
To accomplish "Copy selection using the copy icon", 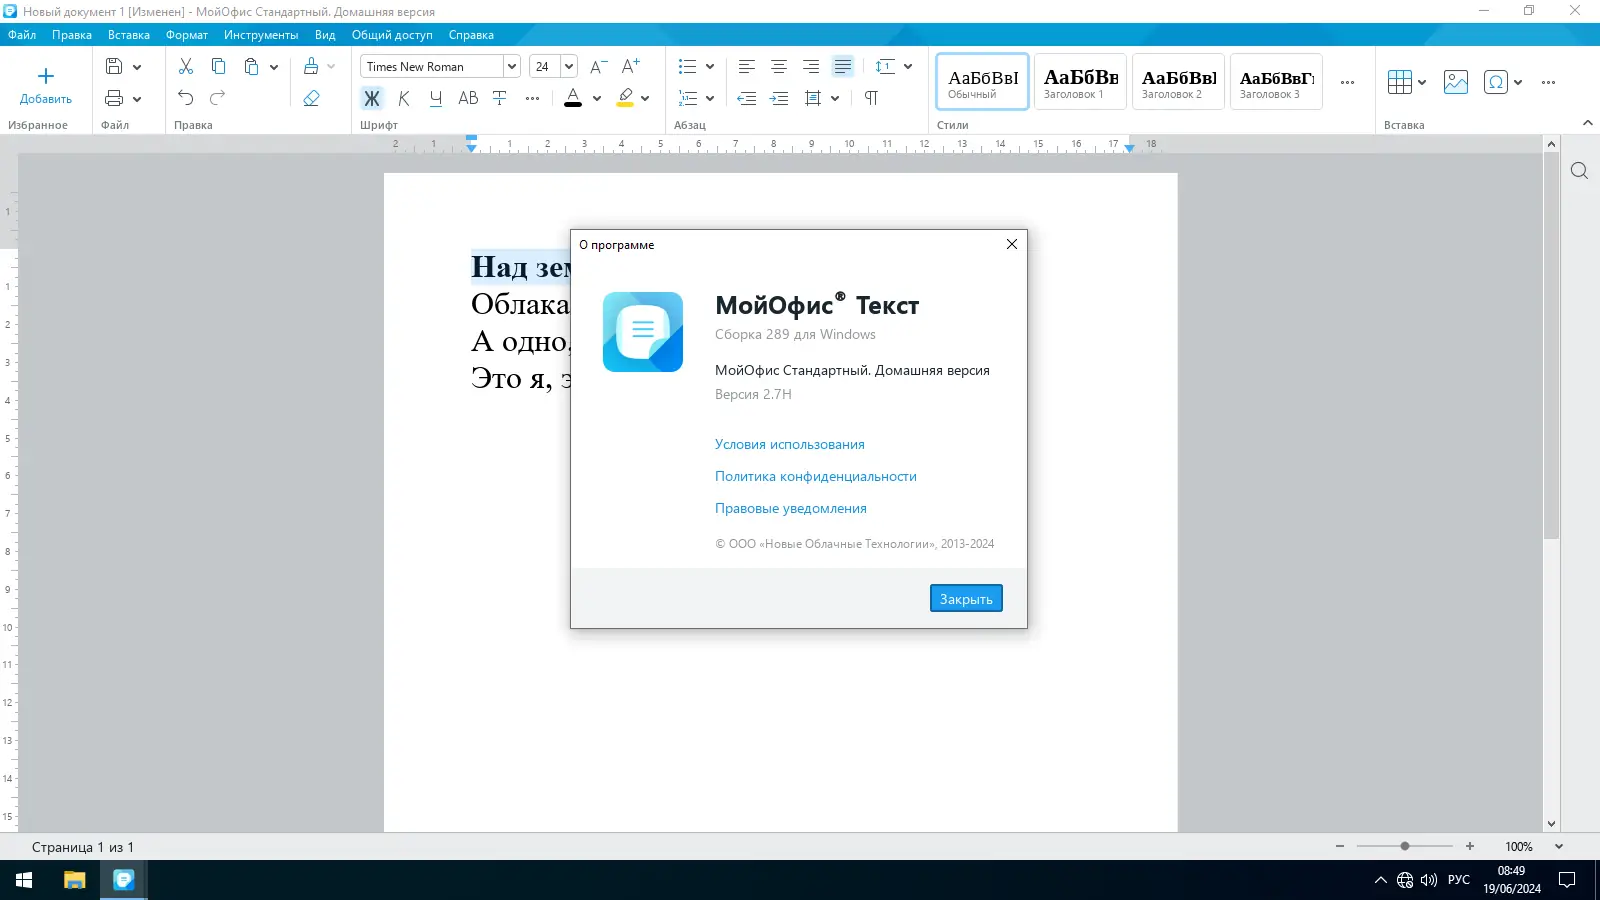I will coord(218,67).
